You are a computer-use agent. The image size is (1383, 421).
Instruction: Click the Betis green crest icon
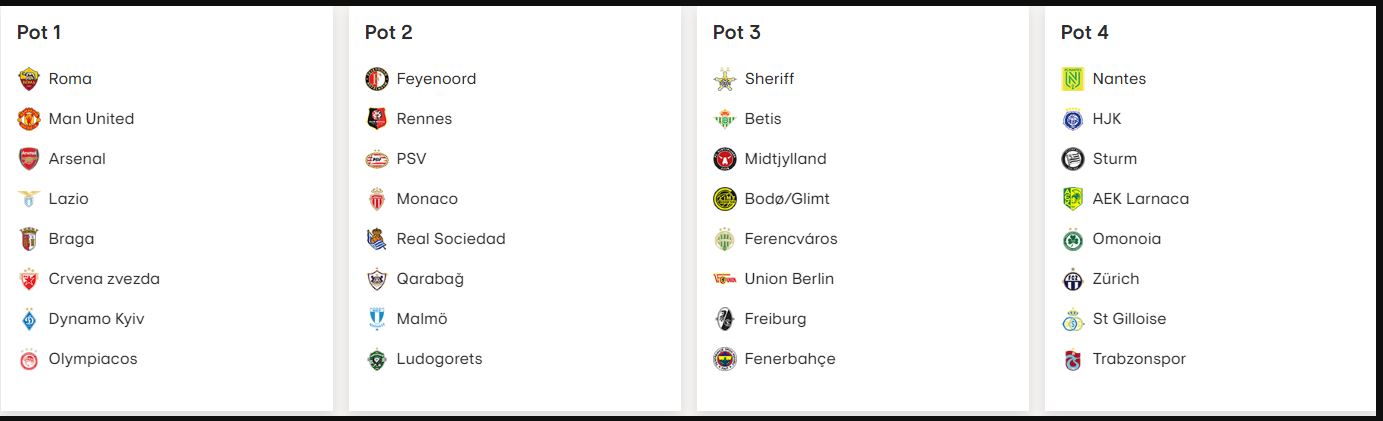click(x=725, y=119)
